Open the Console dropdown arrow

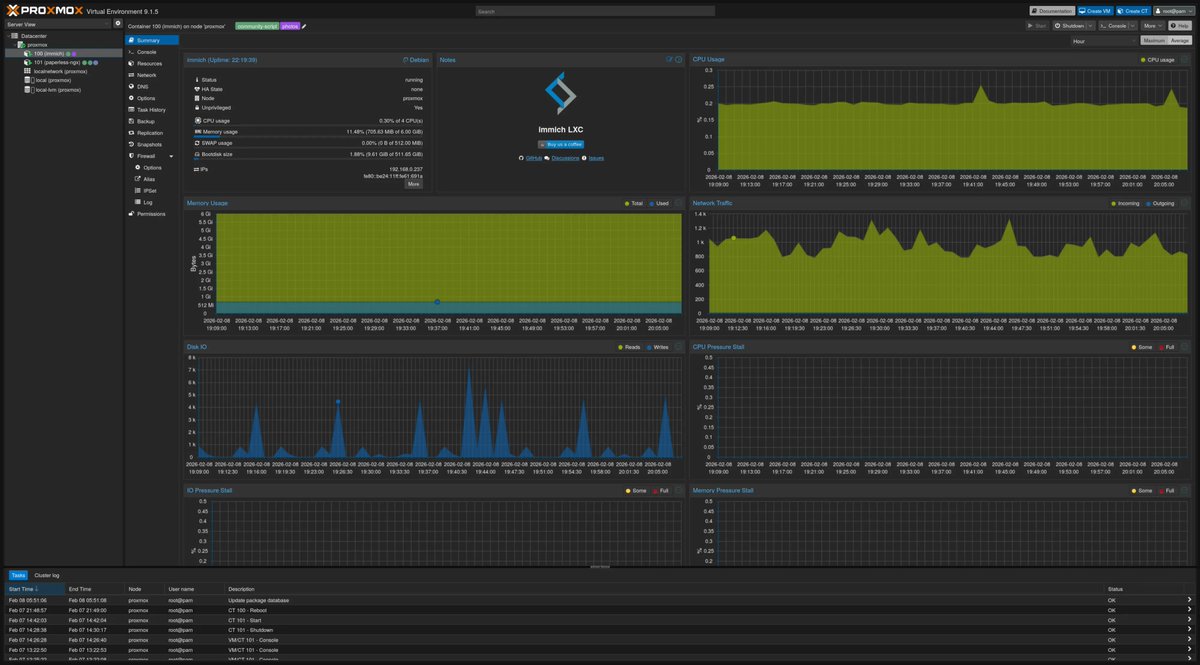pyautogui.click(x=1134, y=26)
